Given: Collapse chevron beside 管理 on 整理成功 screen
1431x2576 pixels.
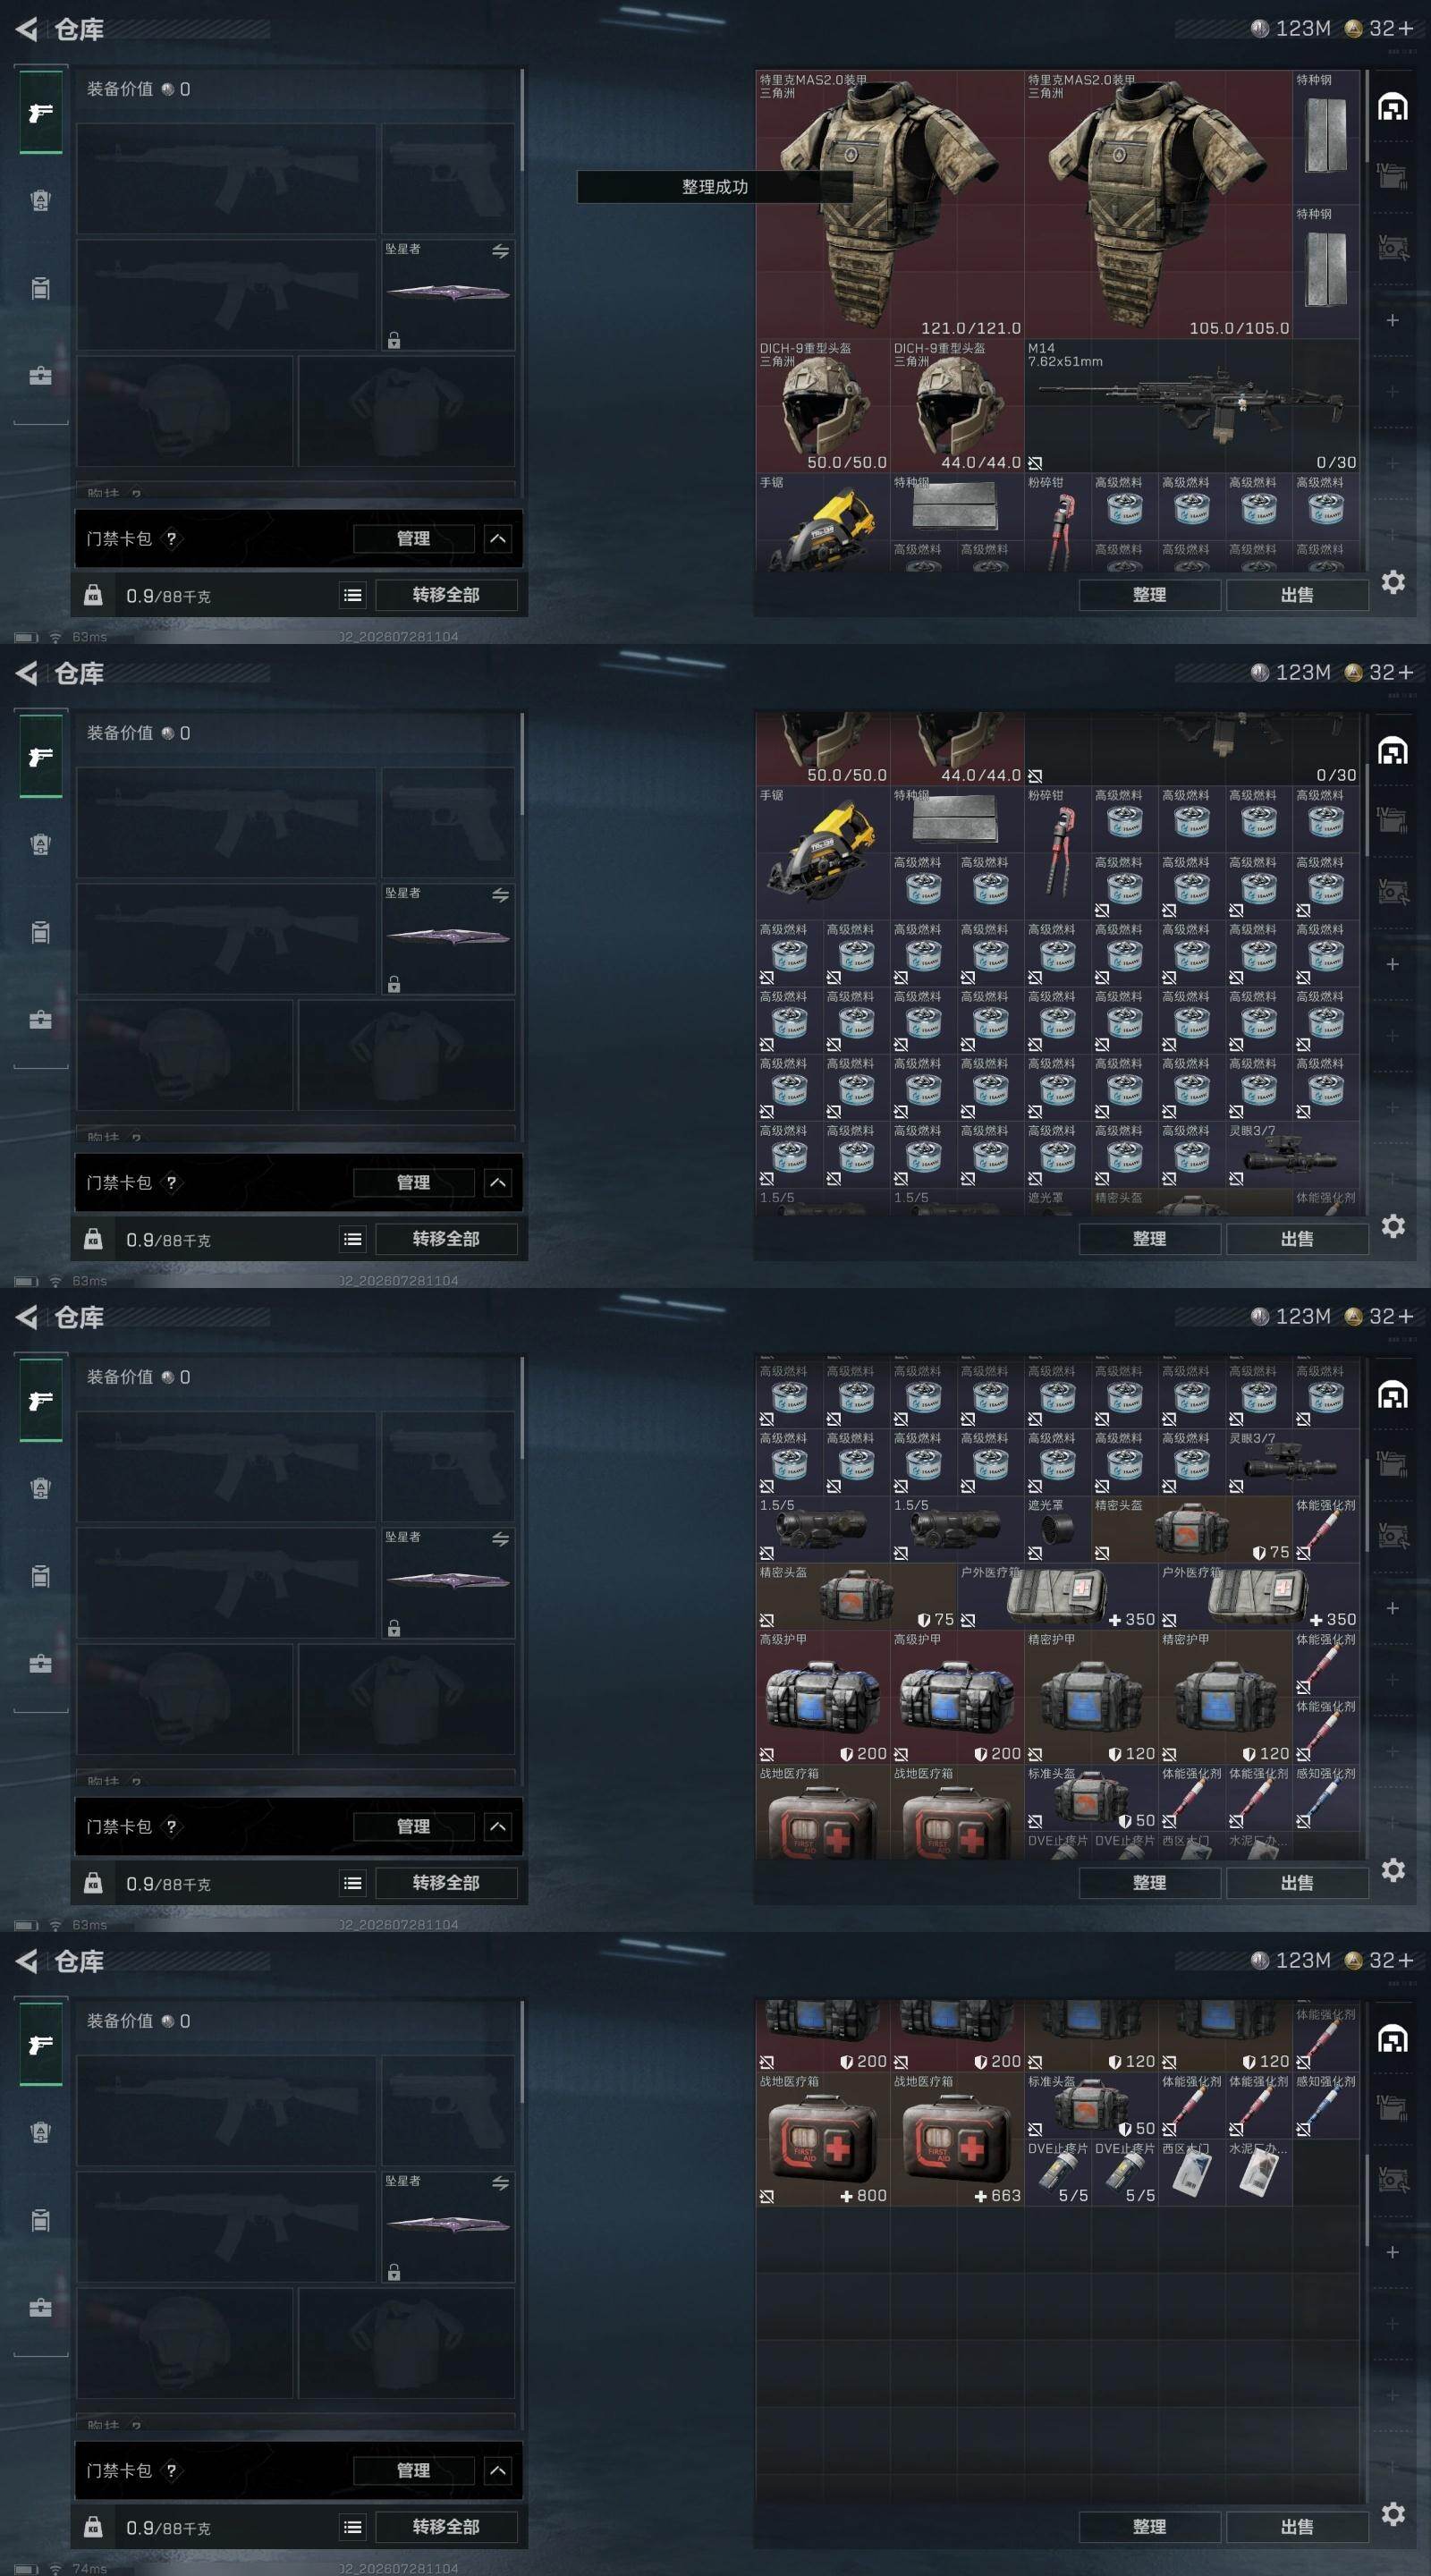Looking at the screenshot, I should point(497,538).
